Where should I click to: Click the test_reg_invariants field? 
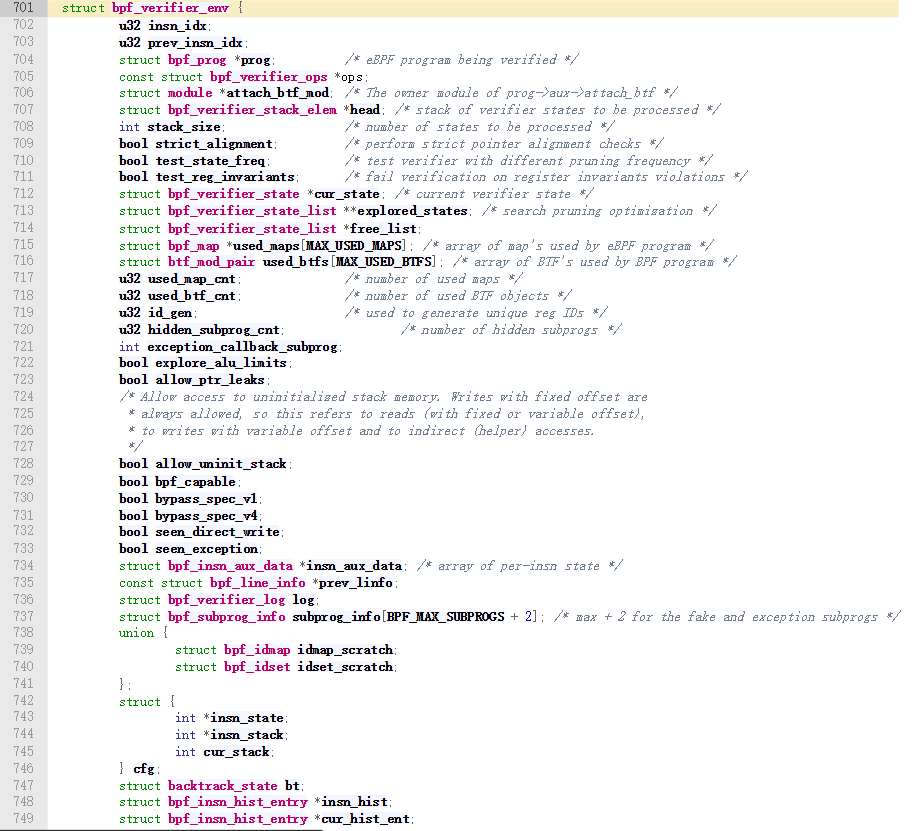pos(225,177)
